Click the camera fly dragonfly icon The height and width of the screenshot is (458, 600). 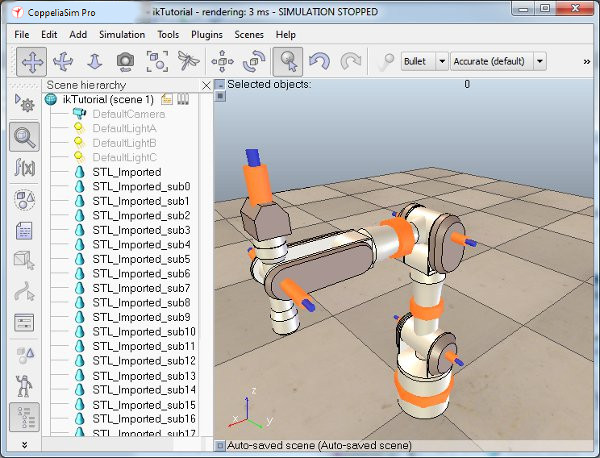[188, 61]
